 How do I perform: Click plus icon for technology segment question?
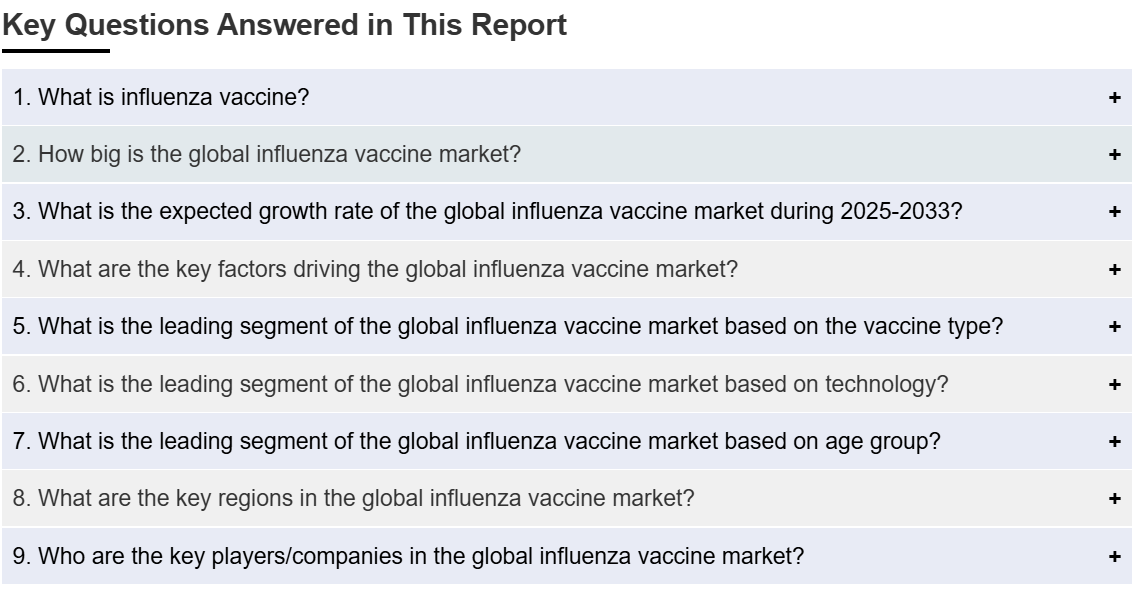(x=1114, y=384)
